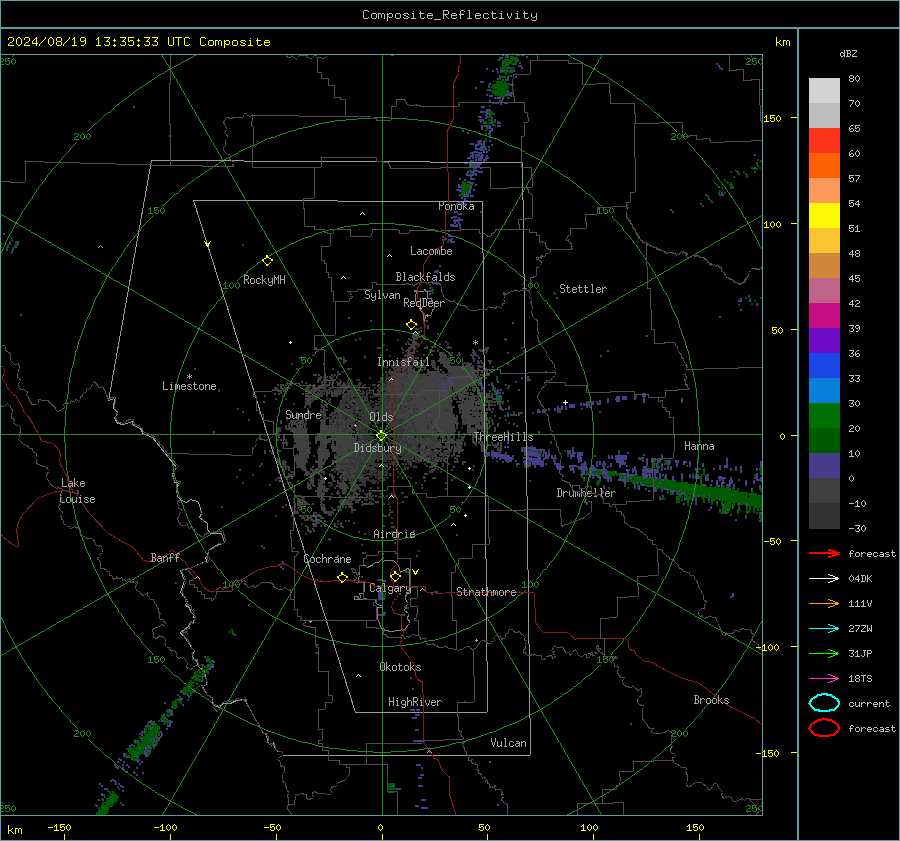Select the yellow diamond marker near Cochrane
The image size is (900, 841).
[343, 577]
